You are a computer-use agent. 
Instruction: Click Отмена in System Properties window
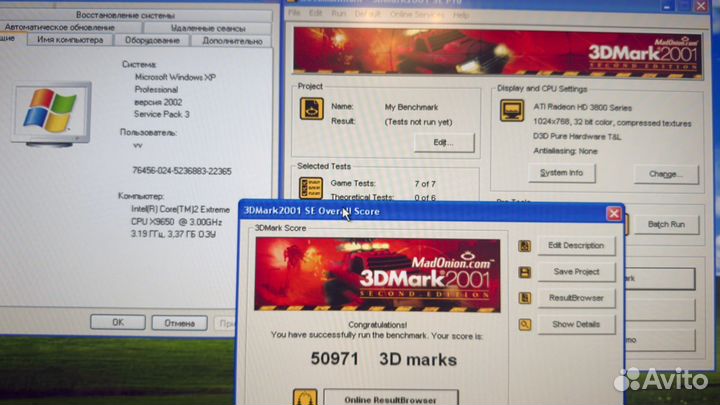180,323
